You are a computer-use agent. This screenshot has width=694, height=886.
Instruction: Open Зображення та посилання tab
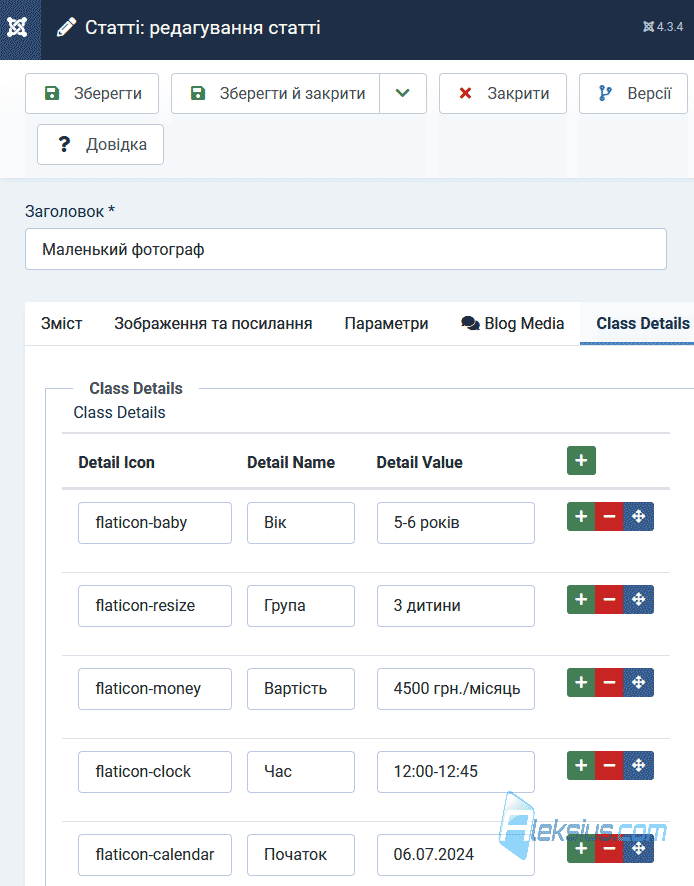coord(213,323)
